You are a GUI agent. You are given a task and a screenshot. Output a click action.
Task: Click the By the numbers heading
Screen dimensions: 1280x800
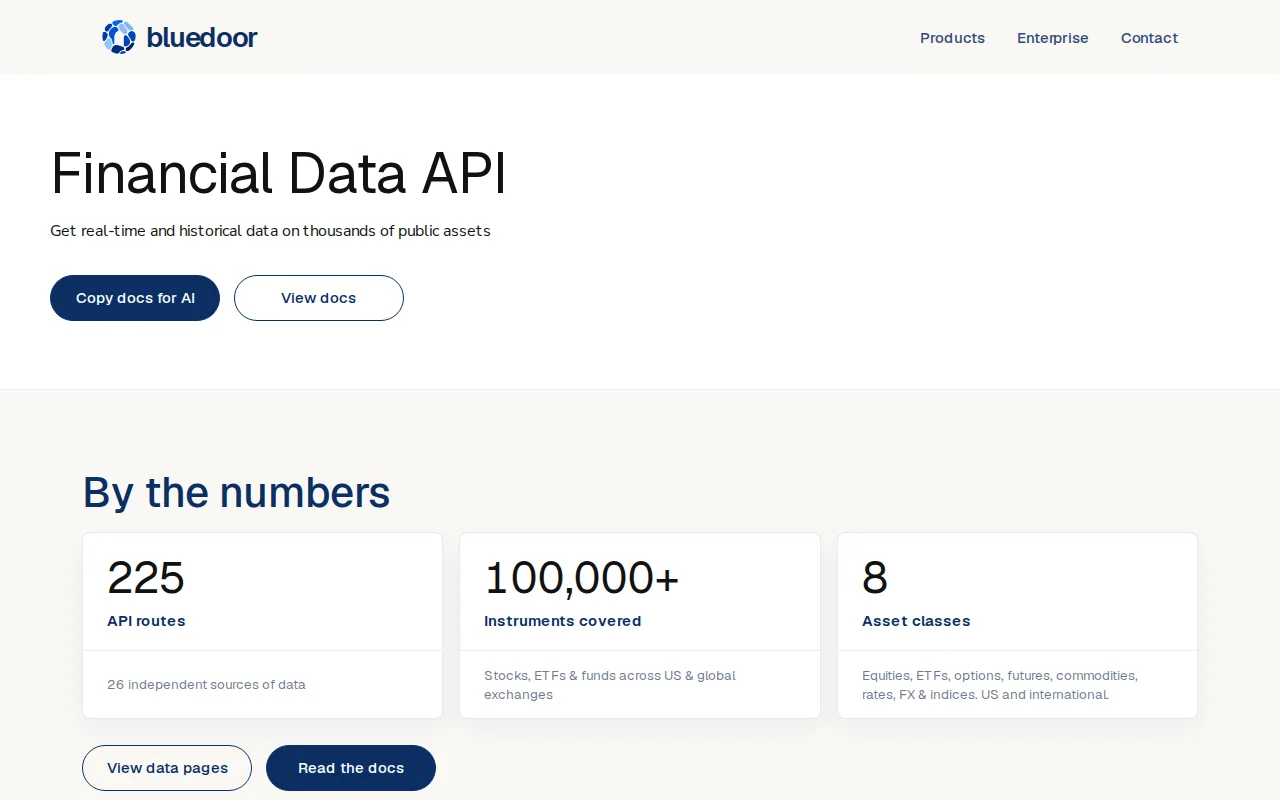pyautogui.click(x=236, y=492)
